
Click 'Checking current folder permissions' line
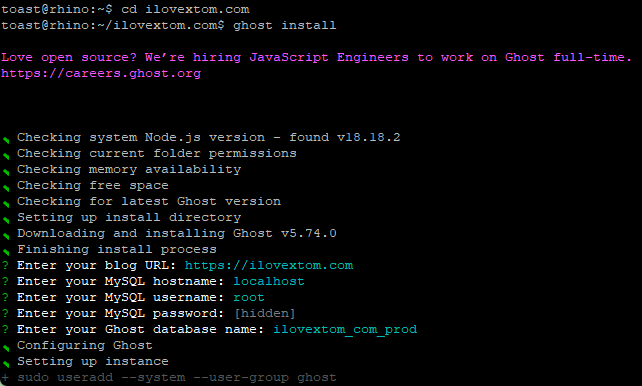[157, 153]
